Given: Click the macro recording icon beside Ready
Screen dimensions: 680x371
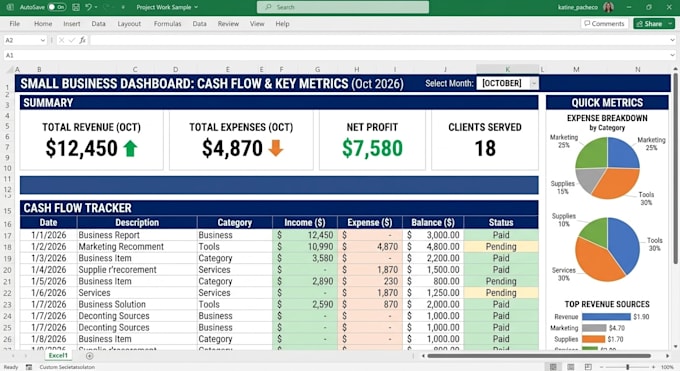Looking at the screenshot, I should pyautogui.click(x=29, y=367).
